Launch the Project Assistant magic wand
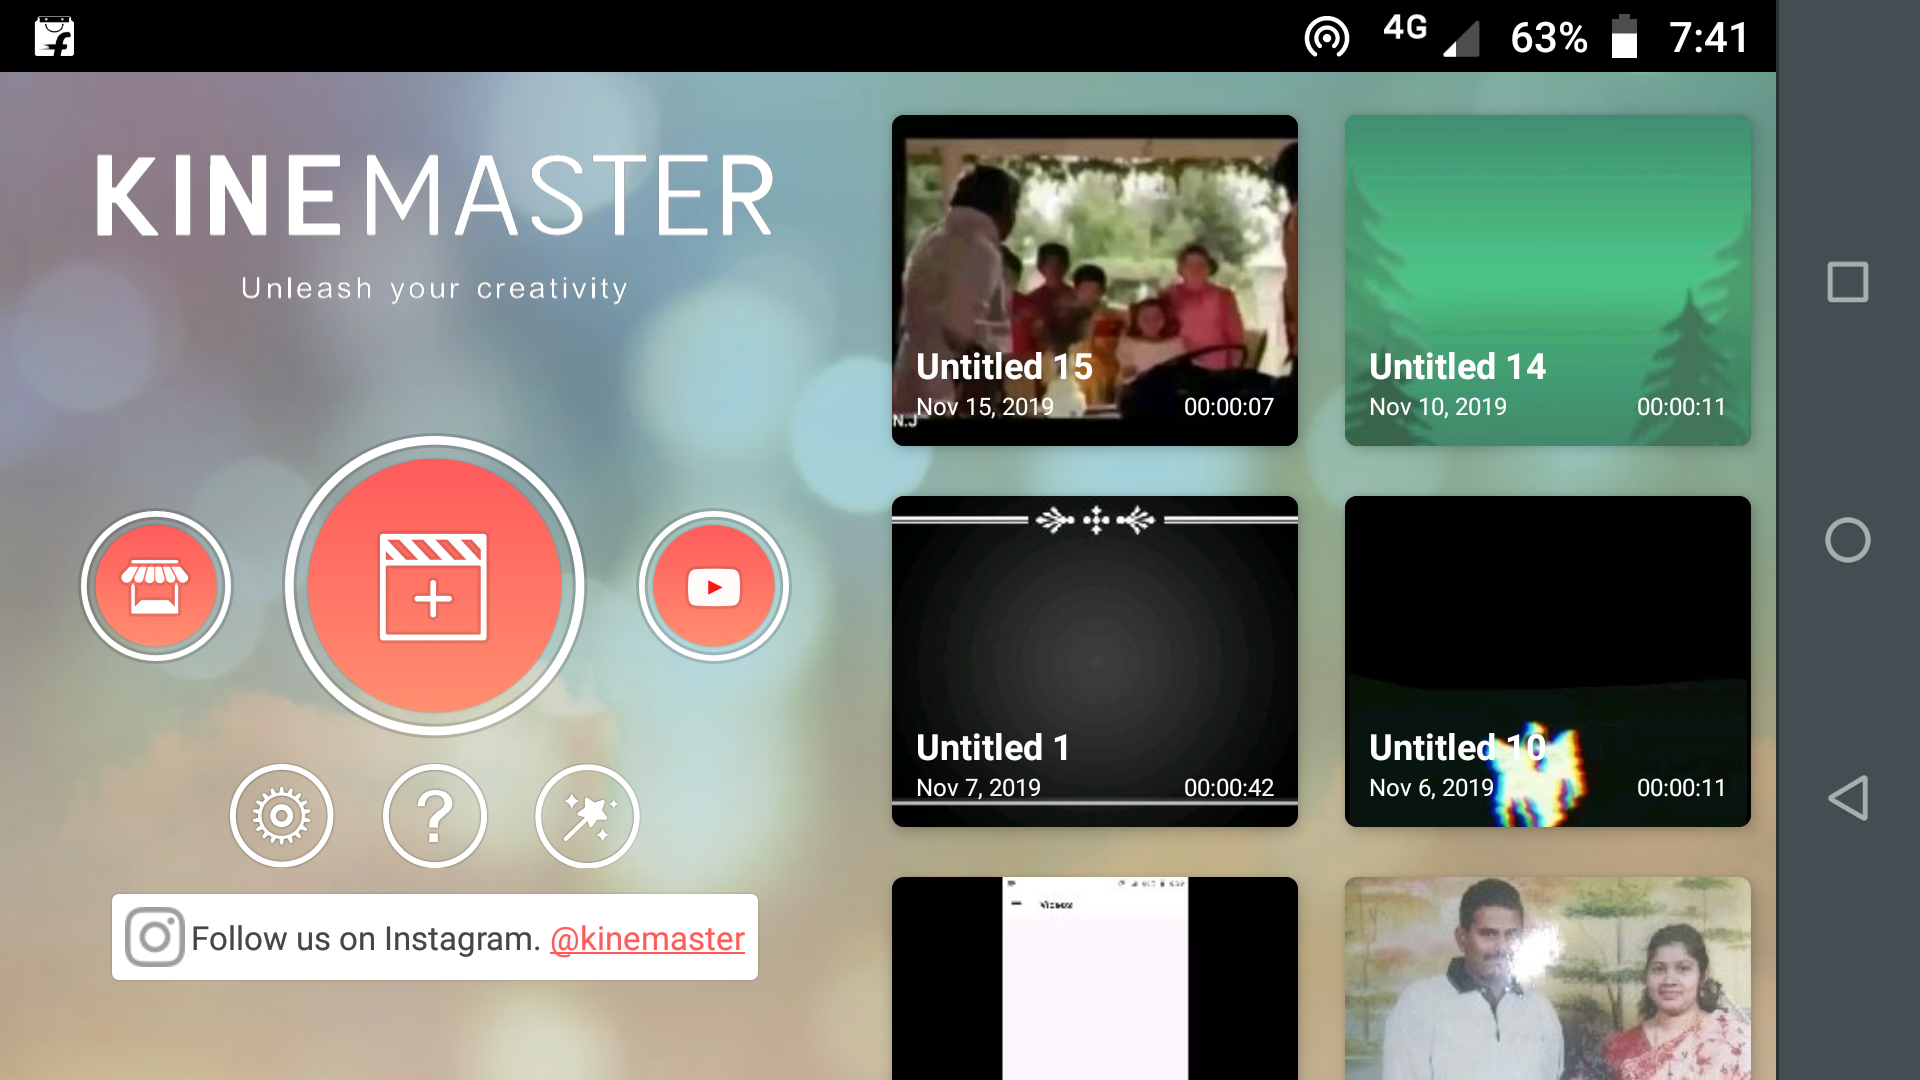 587,816
